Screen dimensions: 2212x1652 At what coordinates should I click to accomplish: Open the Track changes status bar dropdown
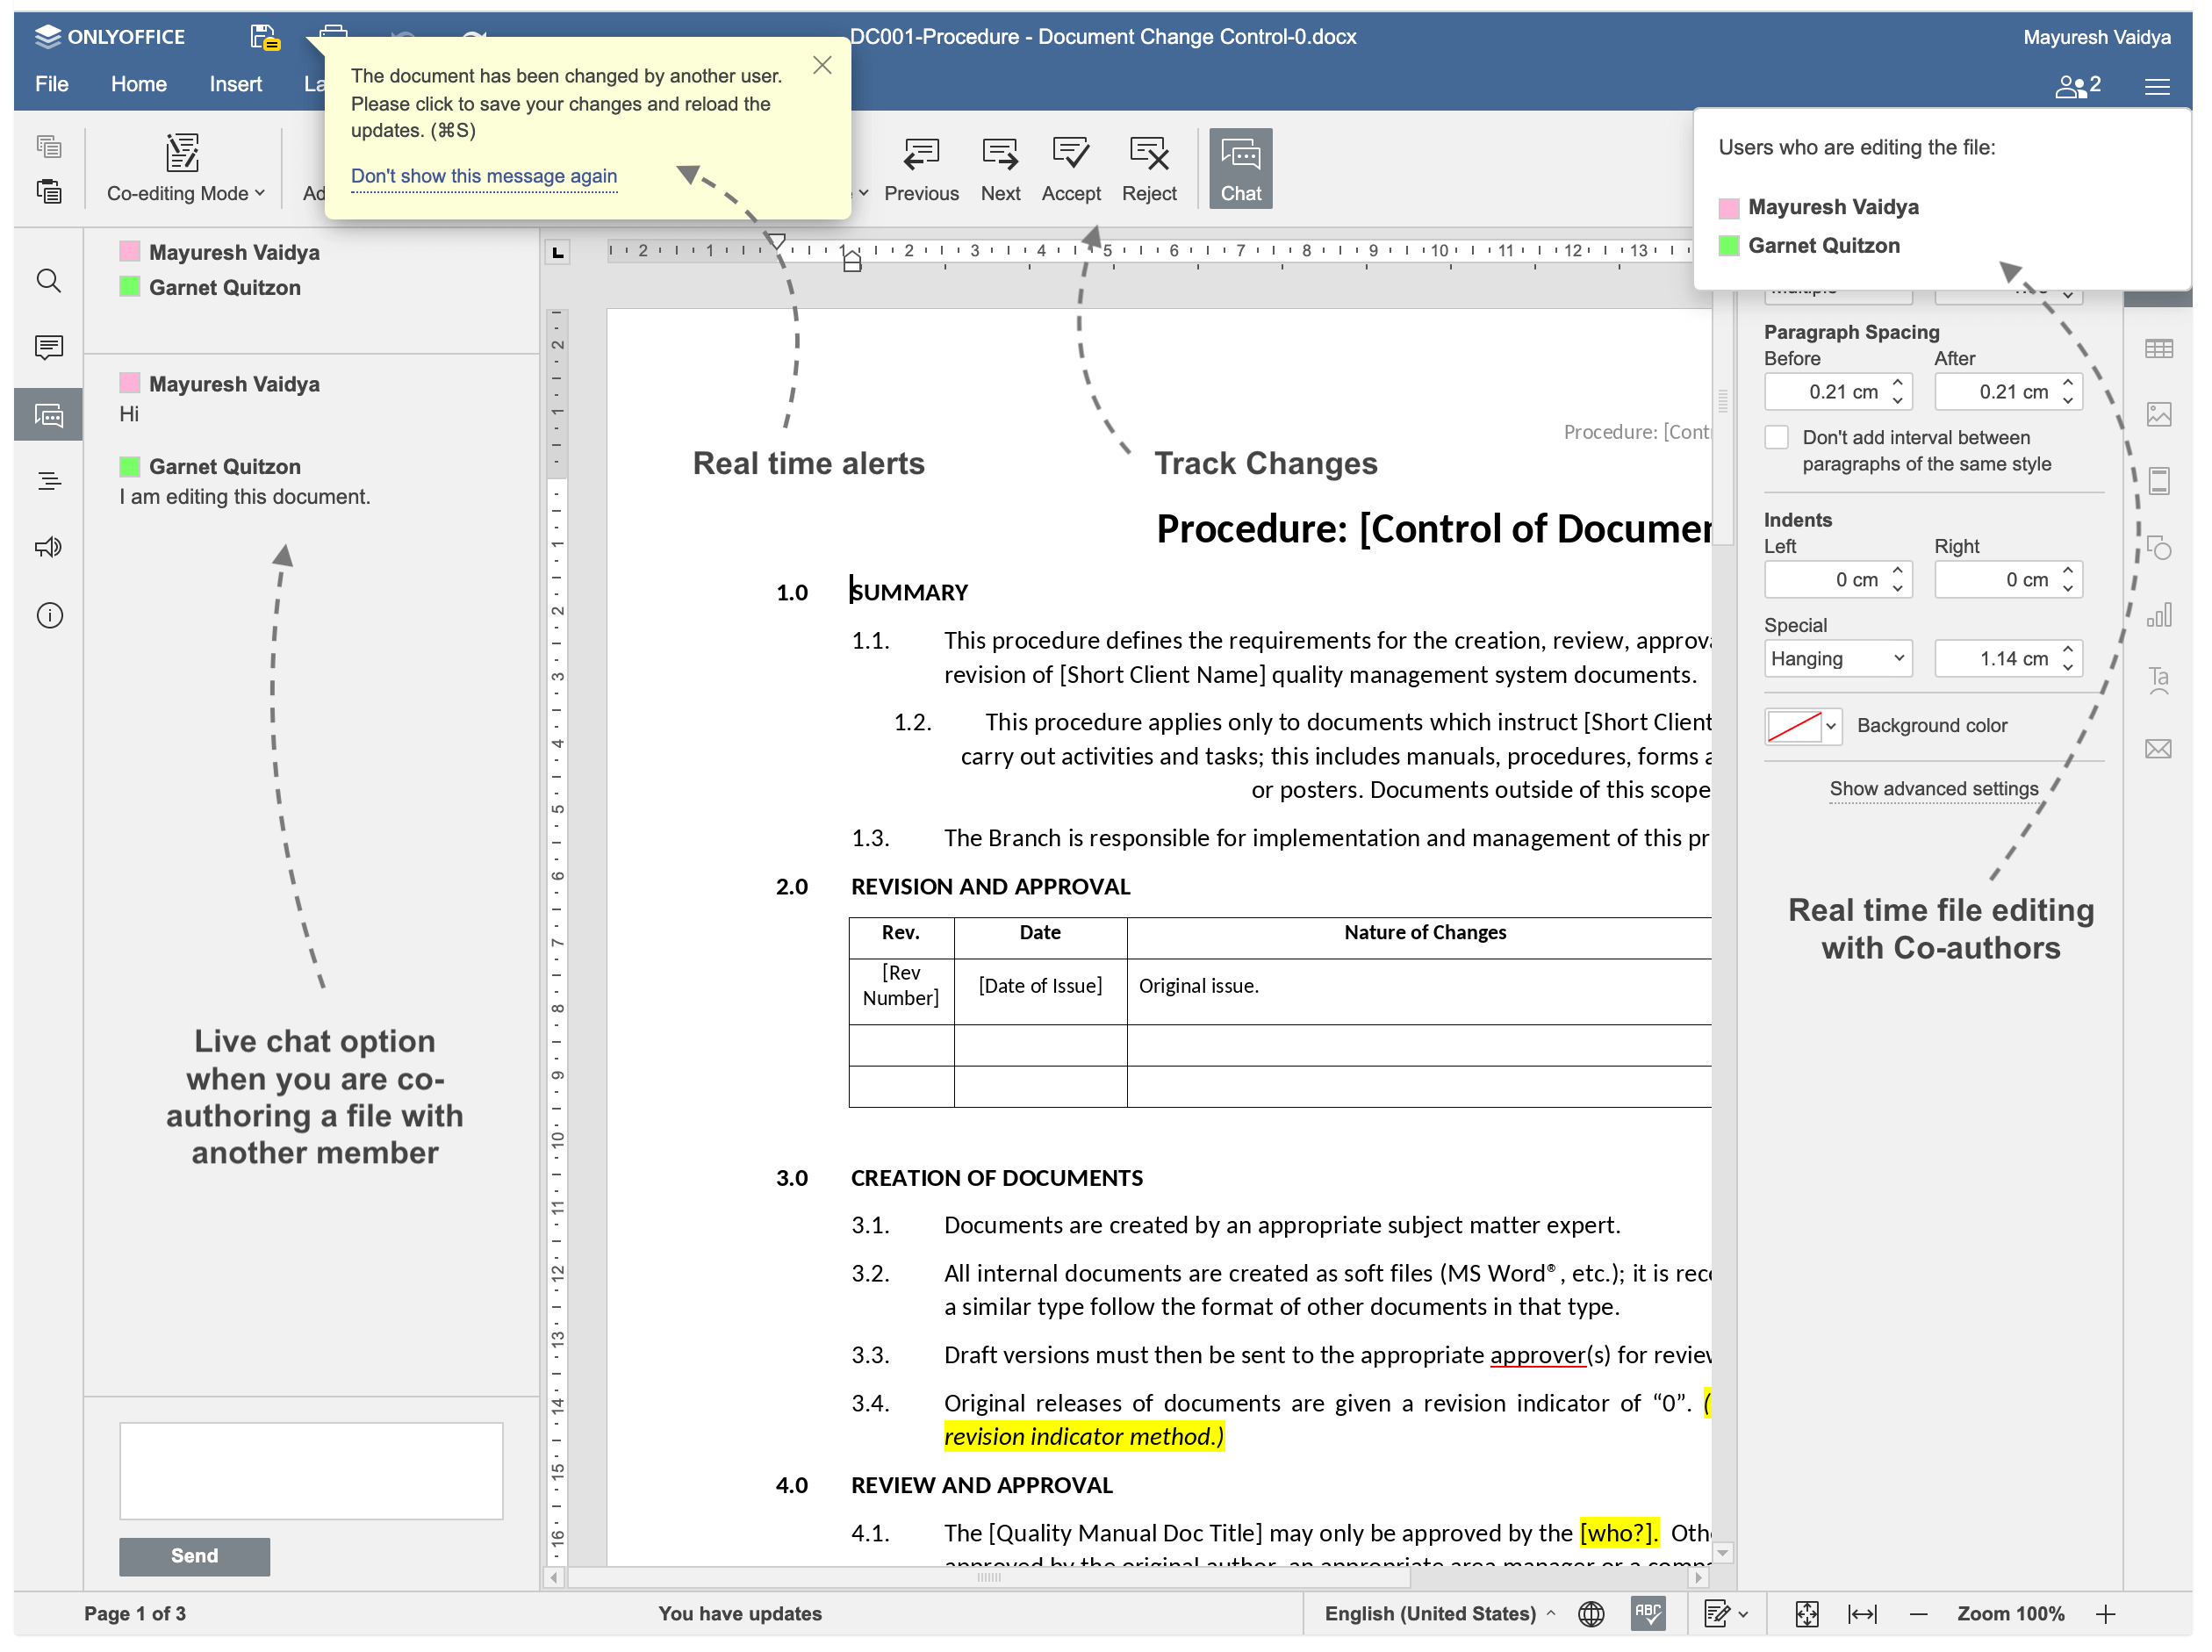point(1725,1613)
